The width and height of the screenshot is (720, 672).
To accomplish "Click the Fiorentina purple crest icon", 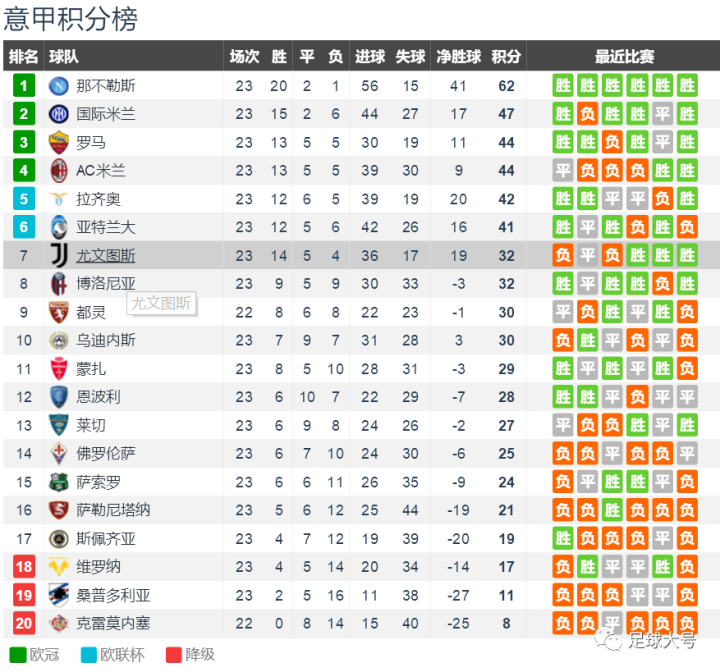I will (59, 453).
